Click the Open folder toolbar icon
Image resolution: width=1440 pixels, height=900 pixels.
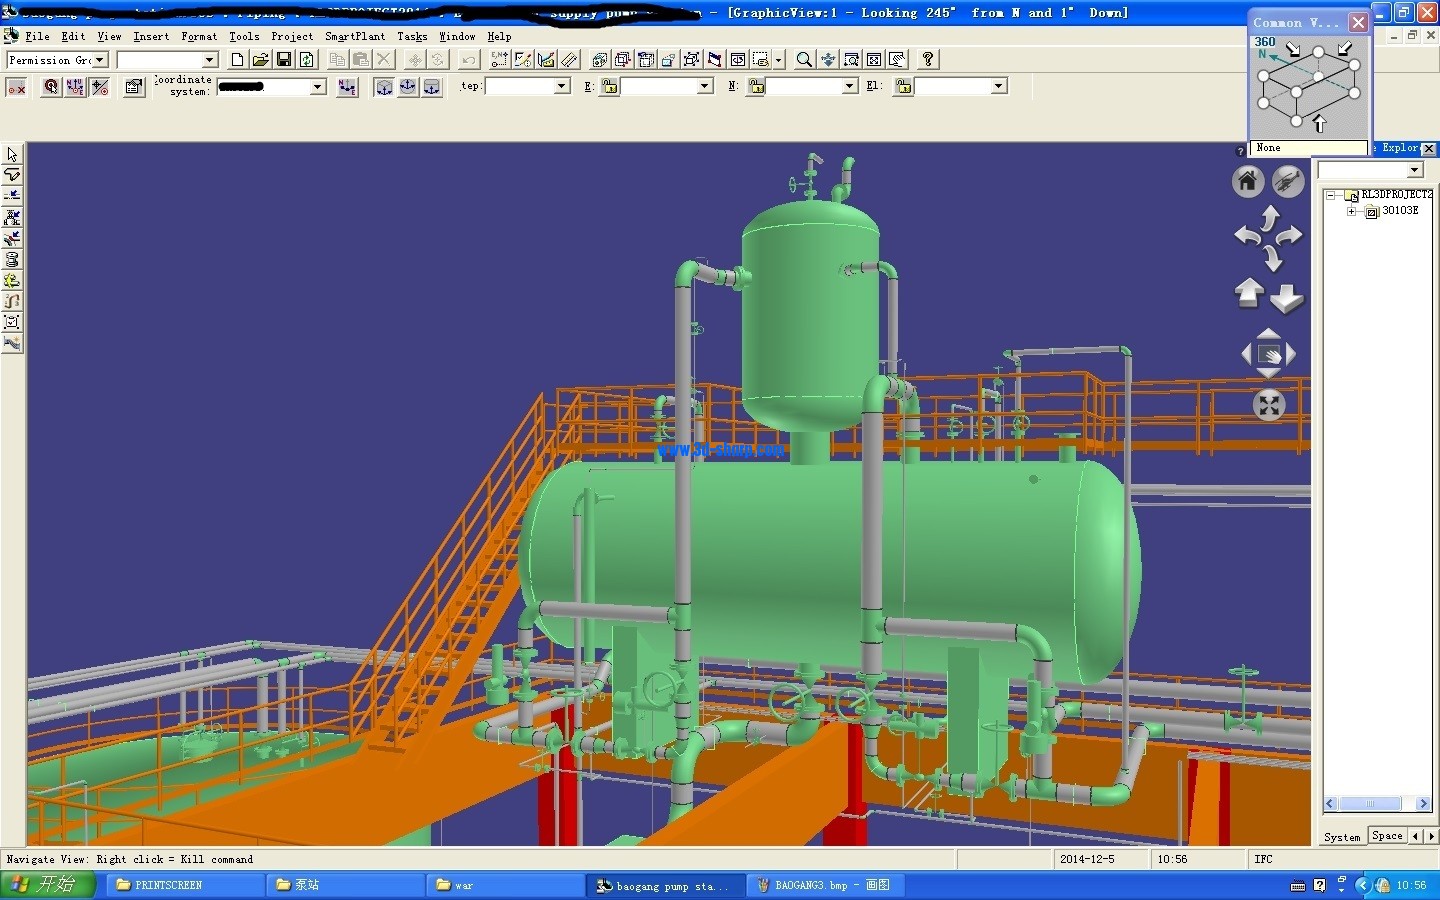(x=260, y=60)
